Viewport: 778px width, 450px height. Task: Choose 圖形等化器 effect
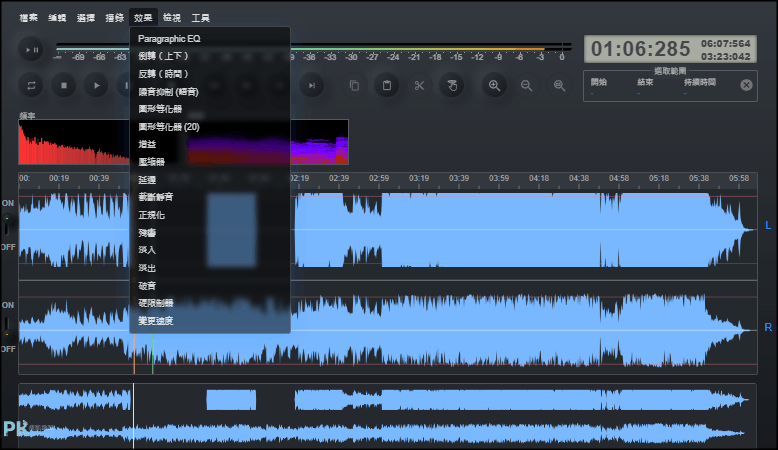tap(210, 109)
